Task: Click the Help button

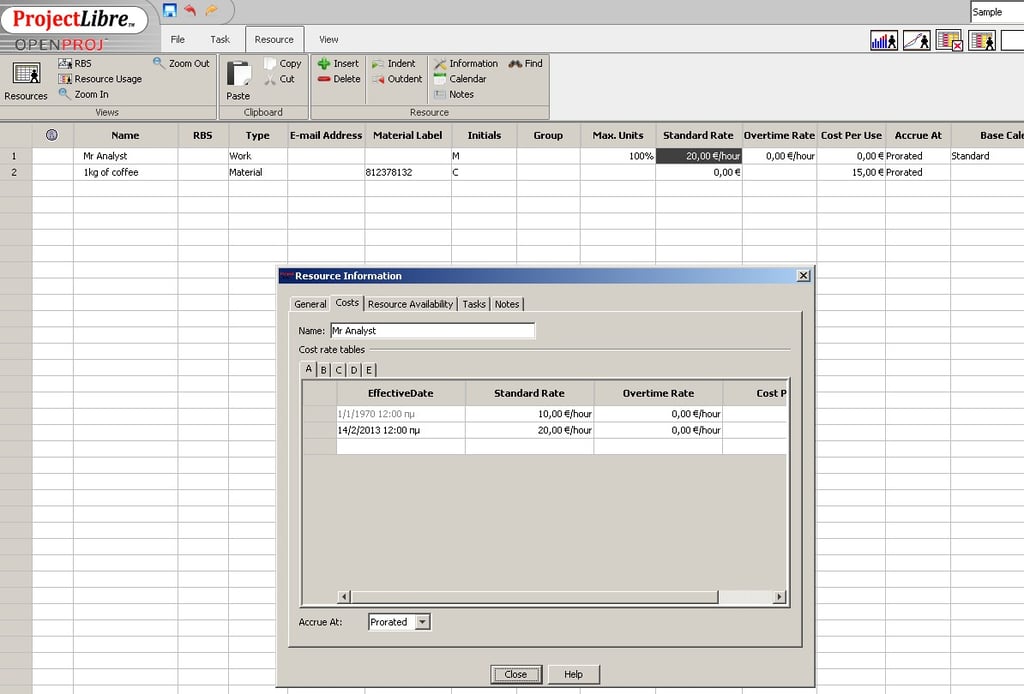Action: (x=573, y=674)
